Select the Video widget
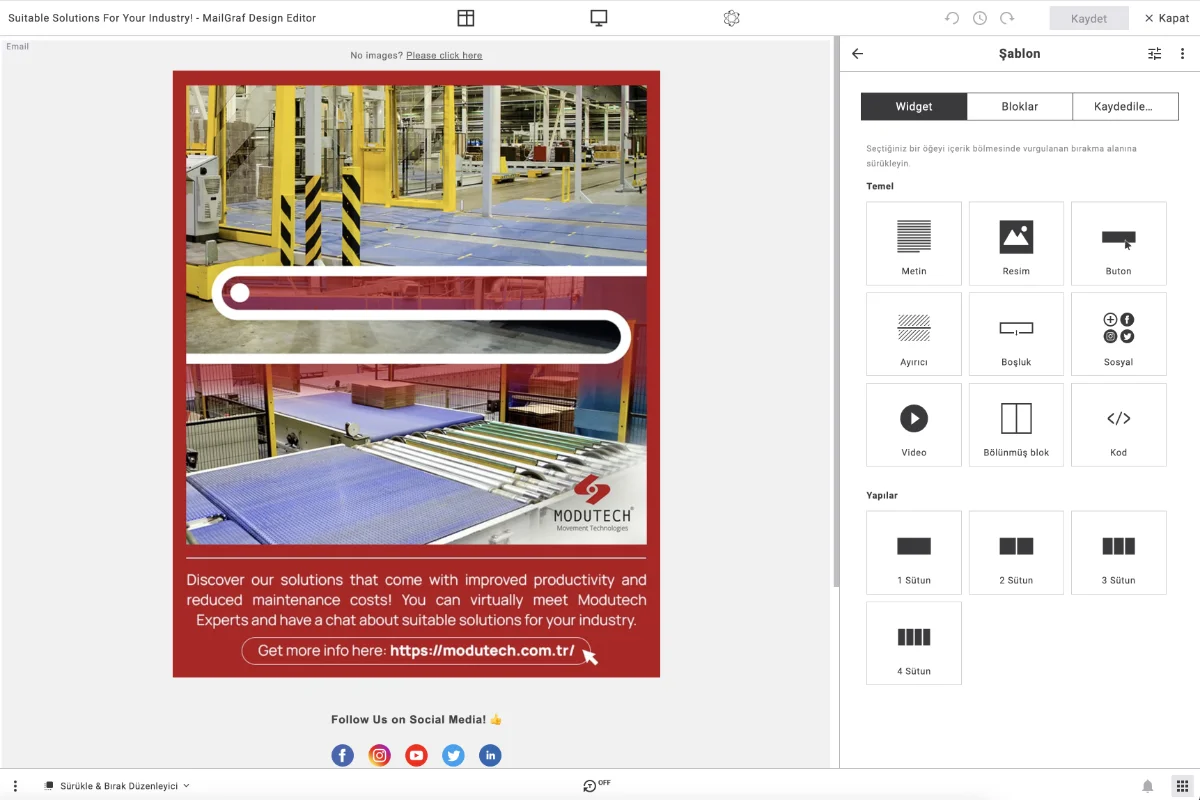 [x=914, y=425]
